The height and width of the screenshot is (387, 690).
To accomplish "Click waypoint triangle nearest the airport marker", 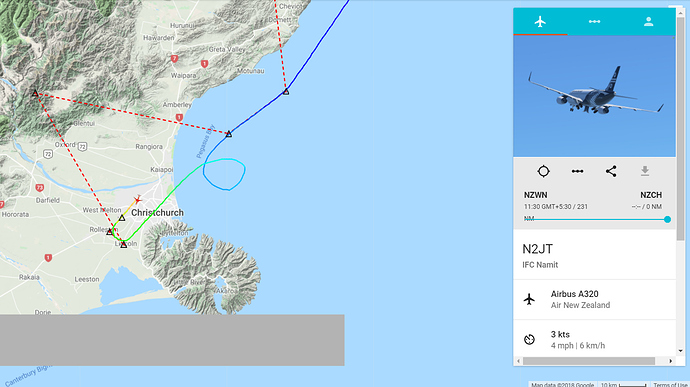I will coord(122,217).
